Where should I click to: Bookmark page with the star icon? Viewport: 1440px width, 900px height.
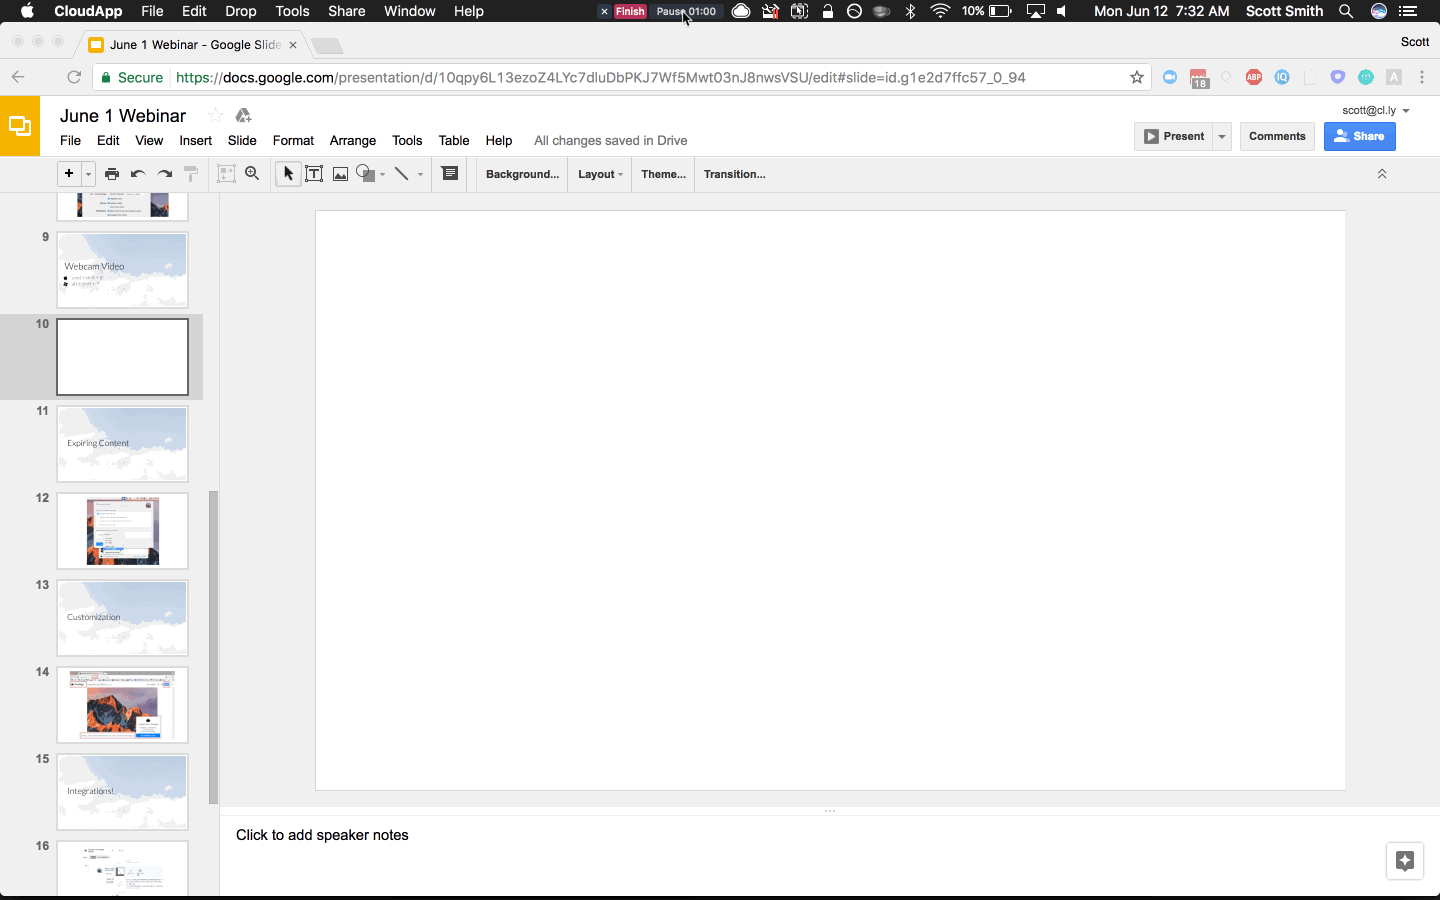[x=1137, y=77]
